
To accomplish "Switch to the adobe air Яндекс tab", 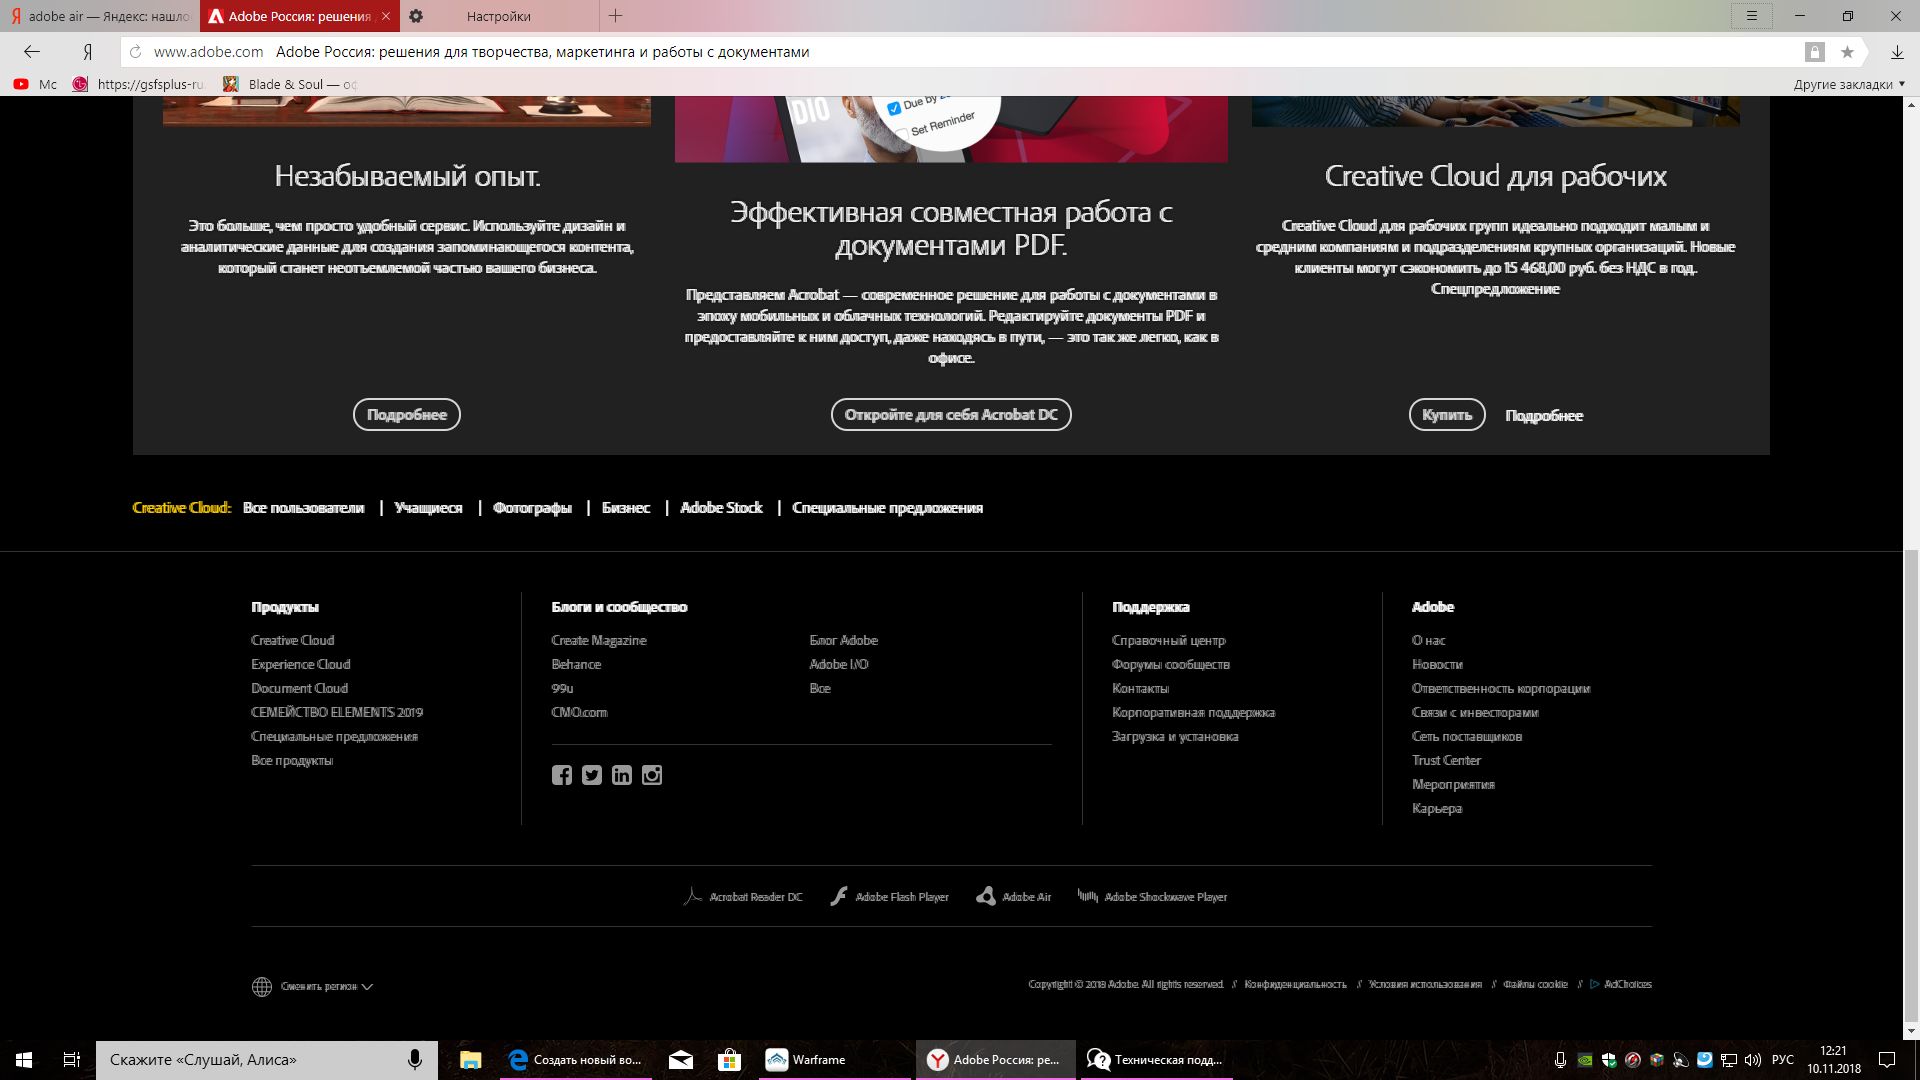I will (x=100, y=16).
